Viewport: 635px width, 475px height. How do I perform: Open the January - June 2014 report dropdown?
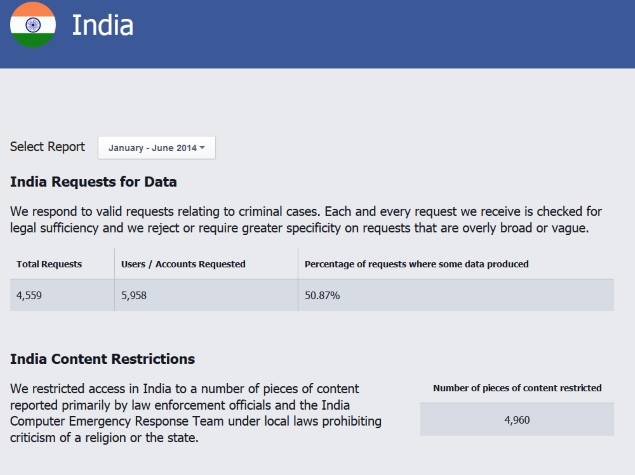(156, 148)
